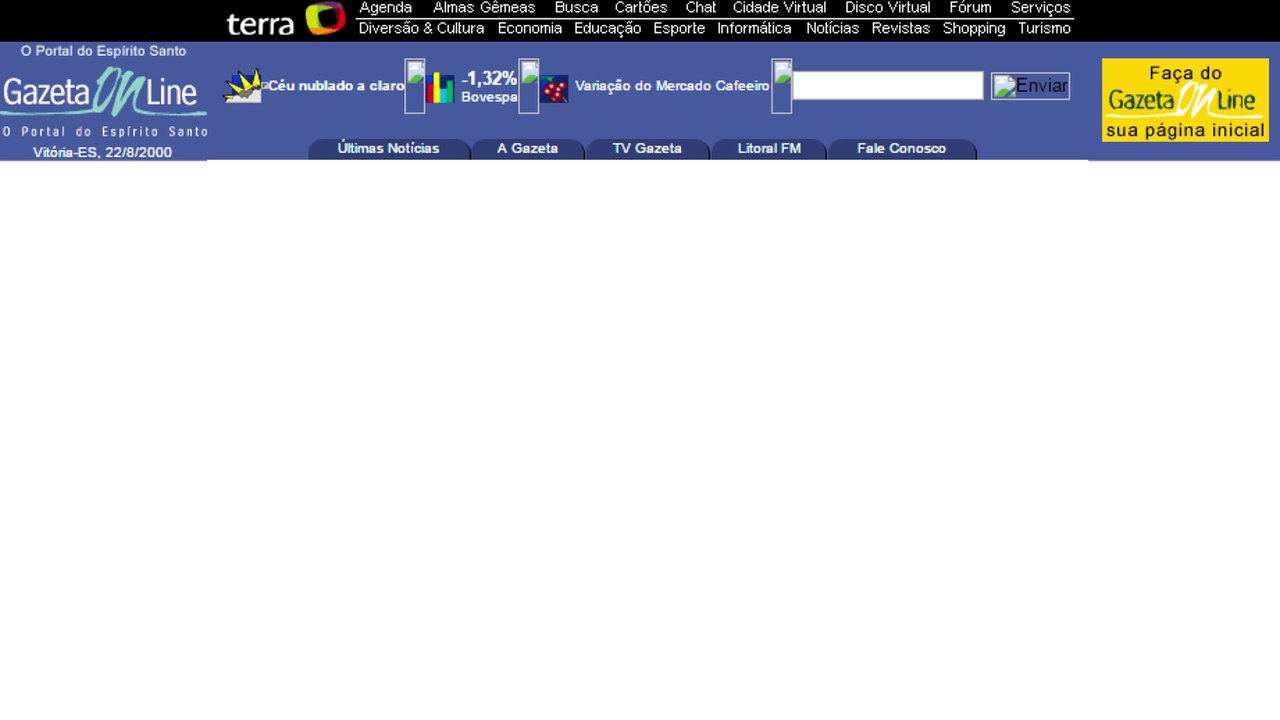Open the Disco Virtual link
Viewport: 1280px width, 720px height.
point(888,8)
